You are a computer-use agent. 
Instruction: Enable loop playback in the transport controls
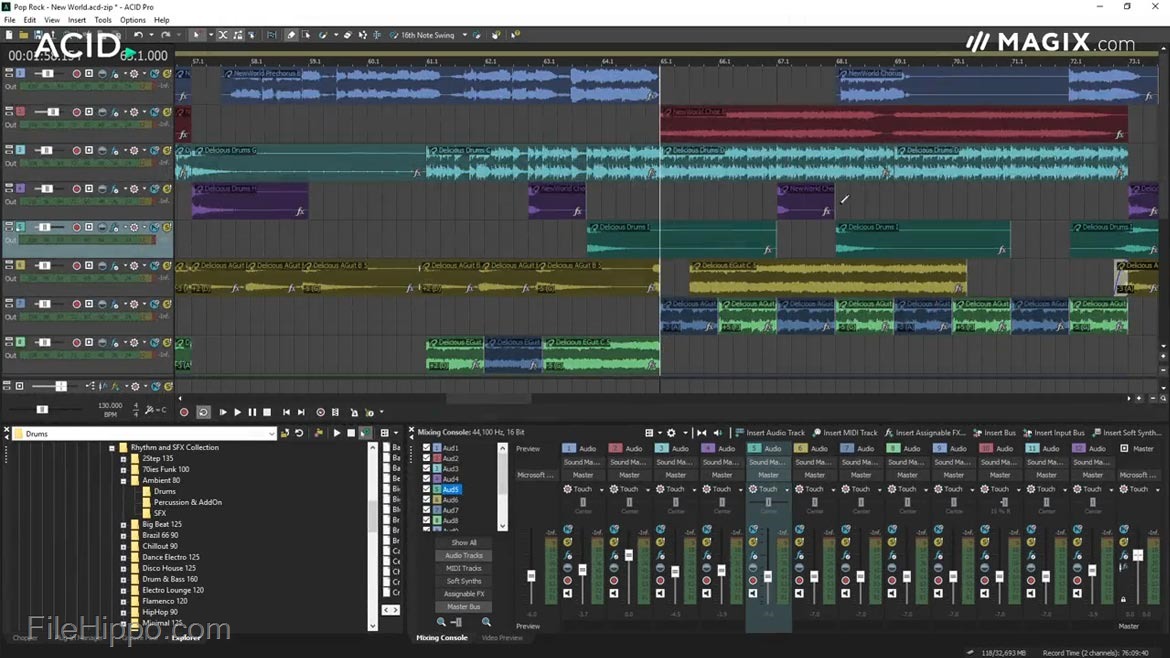(x=204, y=412)
